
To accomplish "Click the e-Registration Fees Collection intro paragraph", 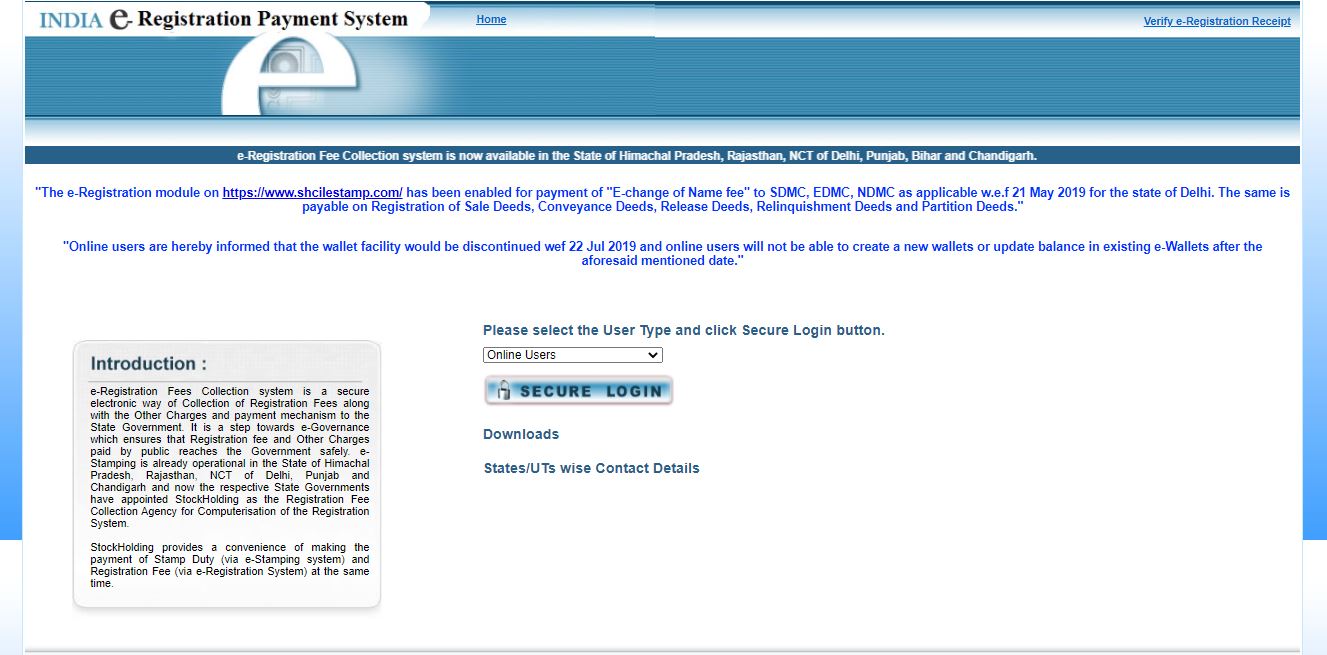I will [x=229, y=457].
